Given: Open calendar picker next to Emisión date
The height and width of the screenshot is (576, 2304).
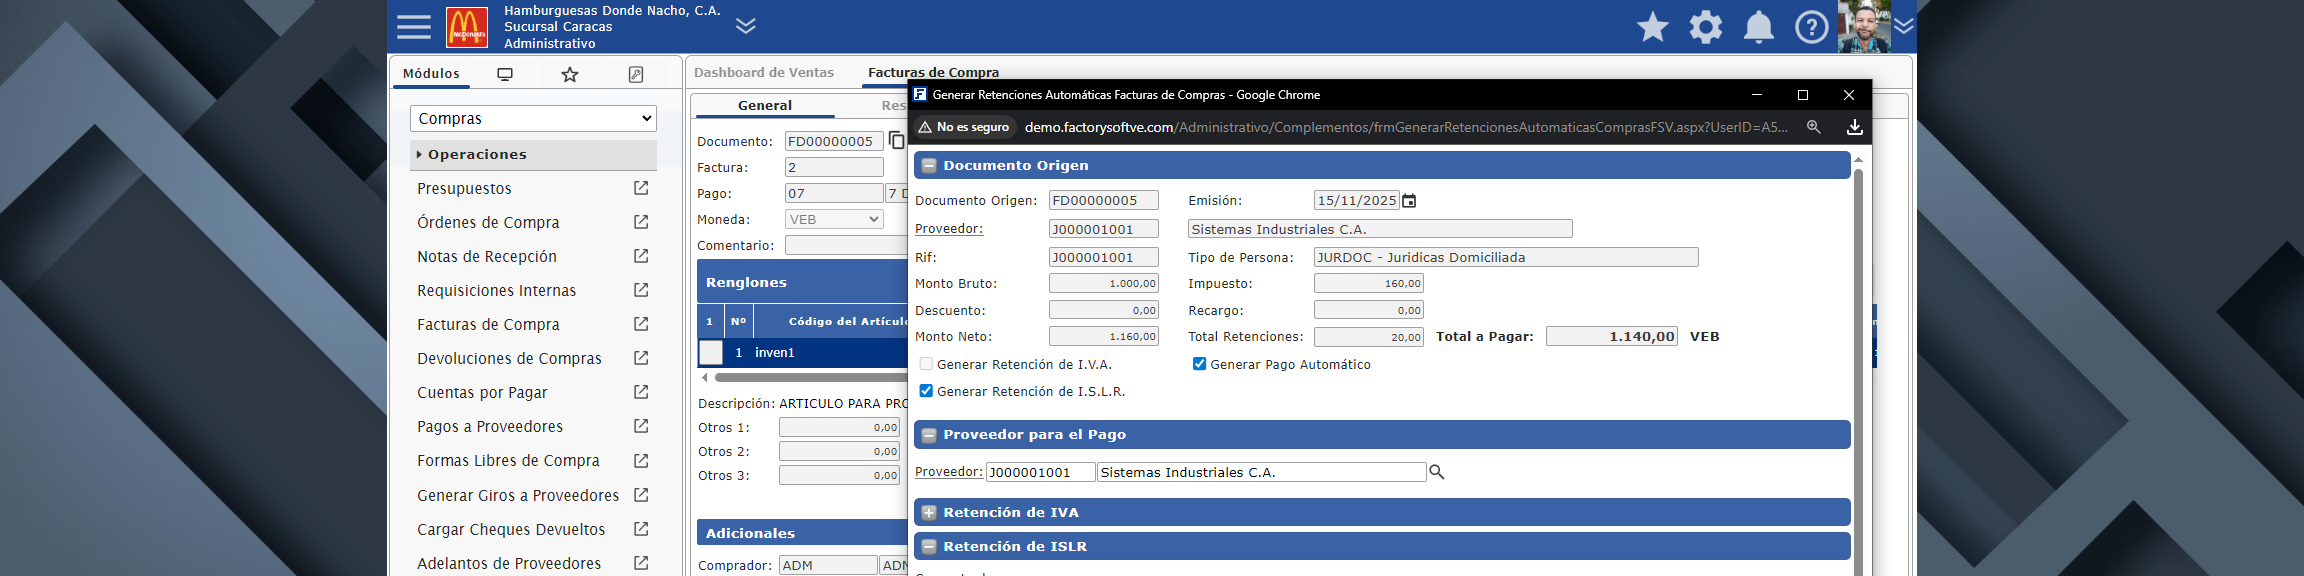Looking at the screenshot, I should click(1409, 201).
